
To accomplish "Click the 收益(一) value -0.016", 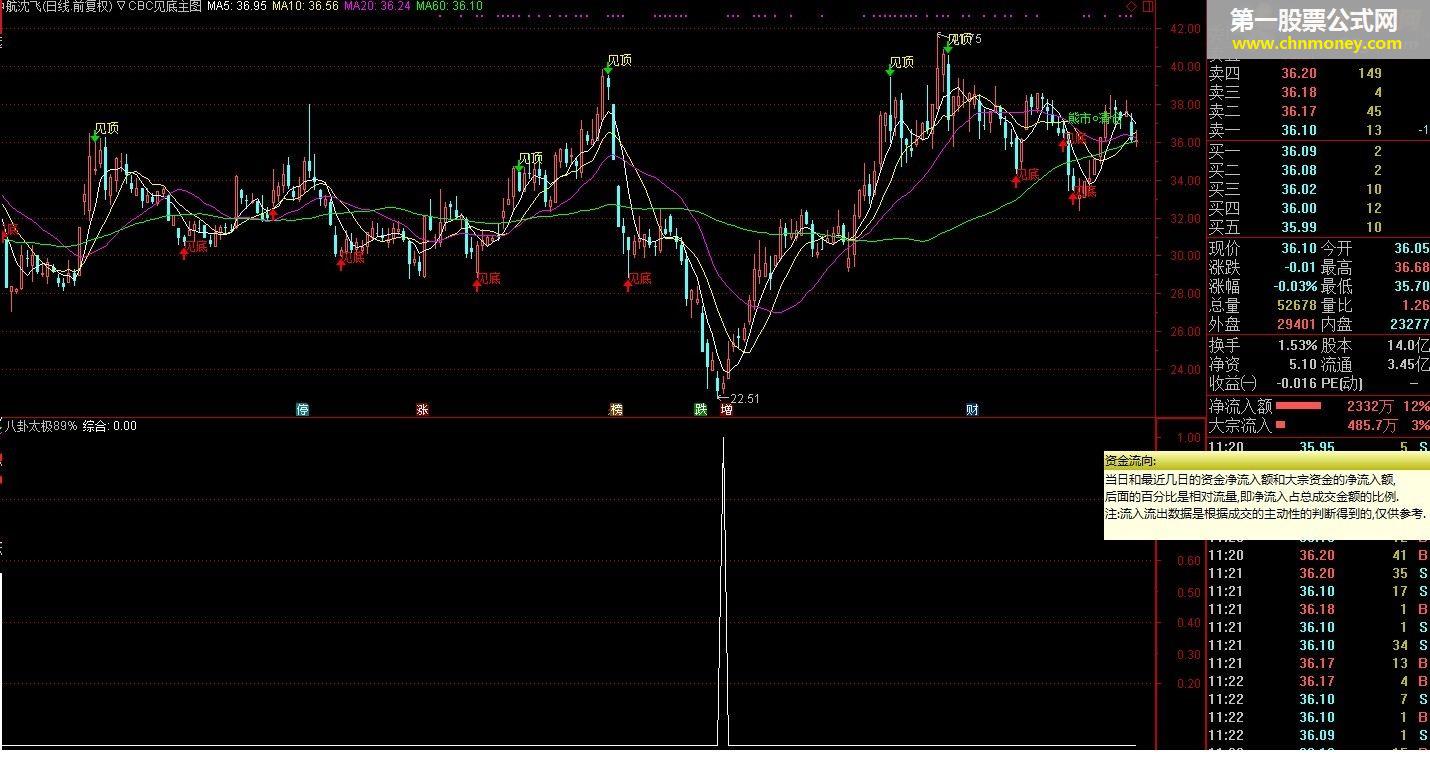I will (x=1296, y=383).
